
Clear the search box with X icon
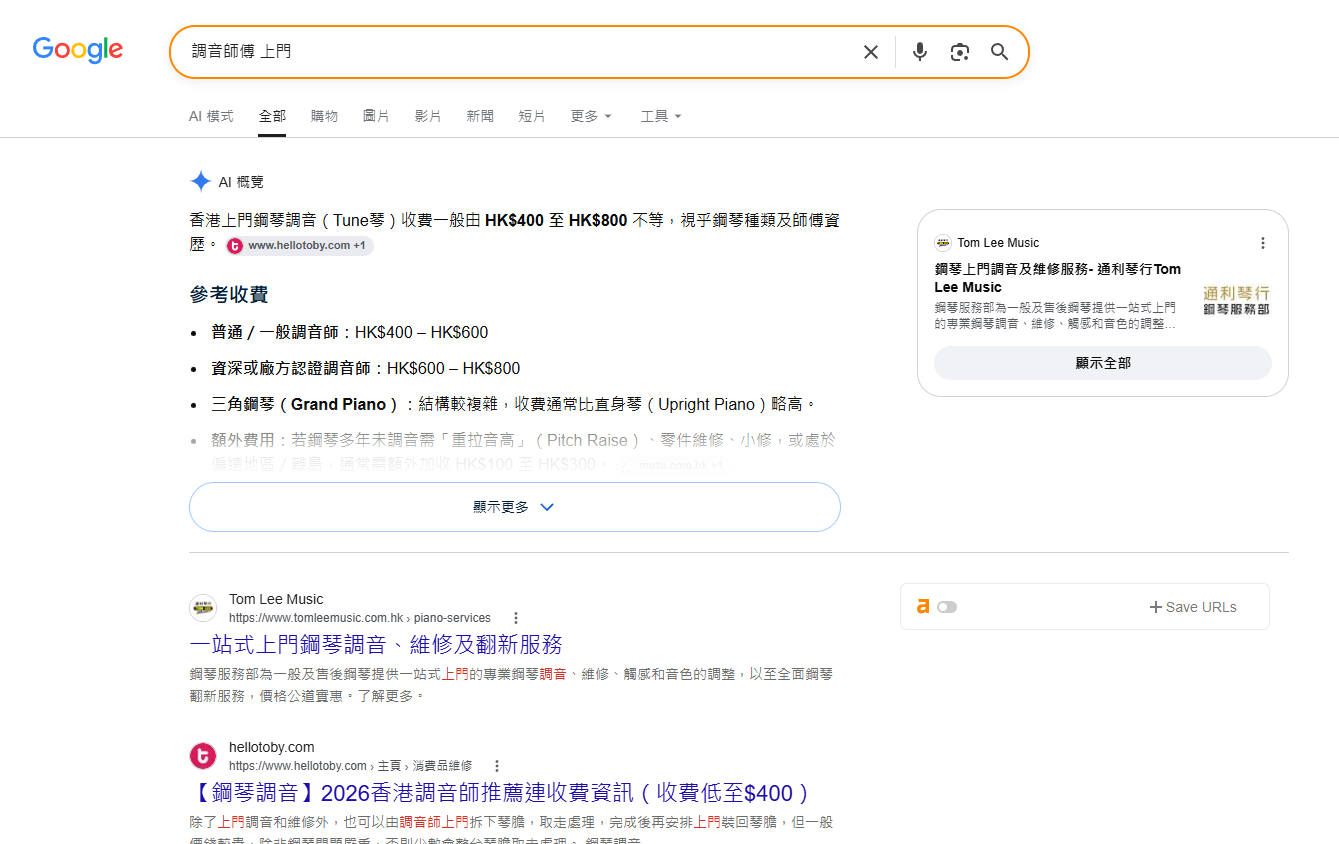(871, 52)
